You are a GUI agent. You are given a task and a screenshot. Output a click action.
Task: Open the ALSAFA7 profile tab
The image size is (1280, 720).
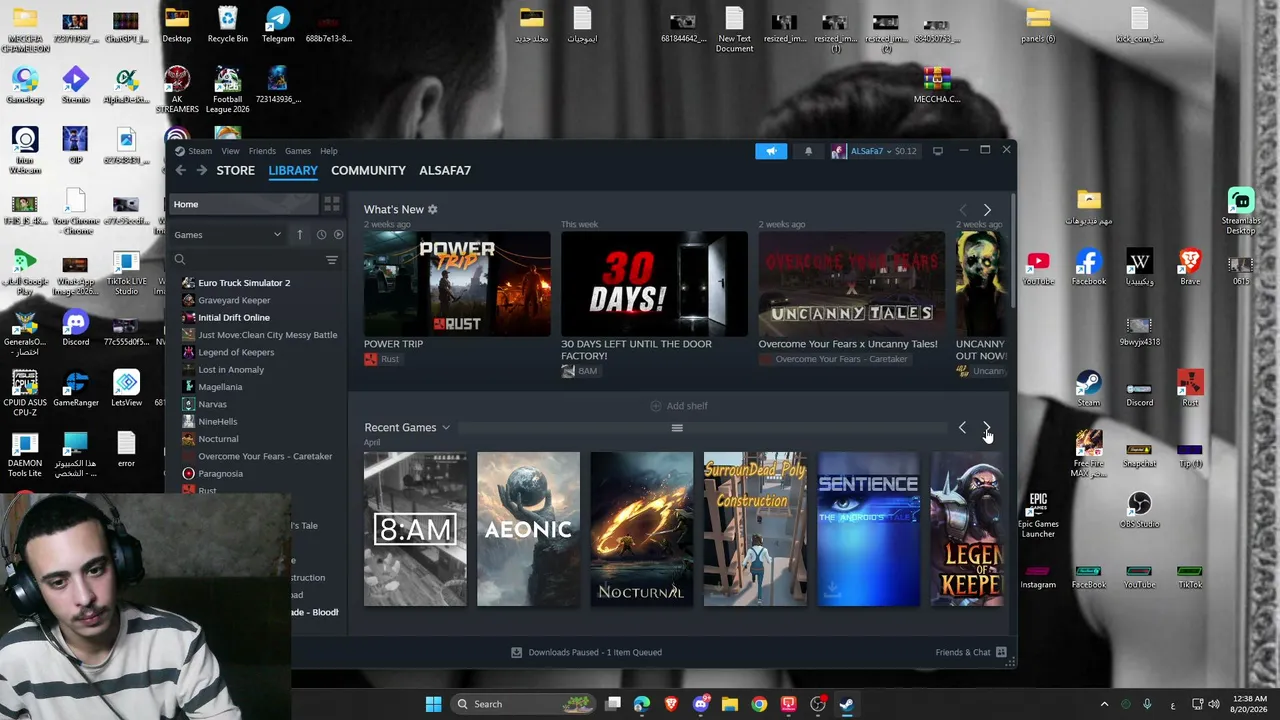(x=445, y=170)
